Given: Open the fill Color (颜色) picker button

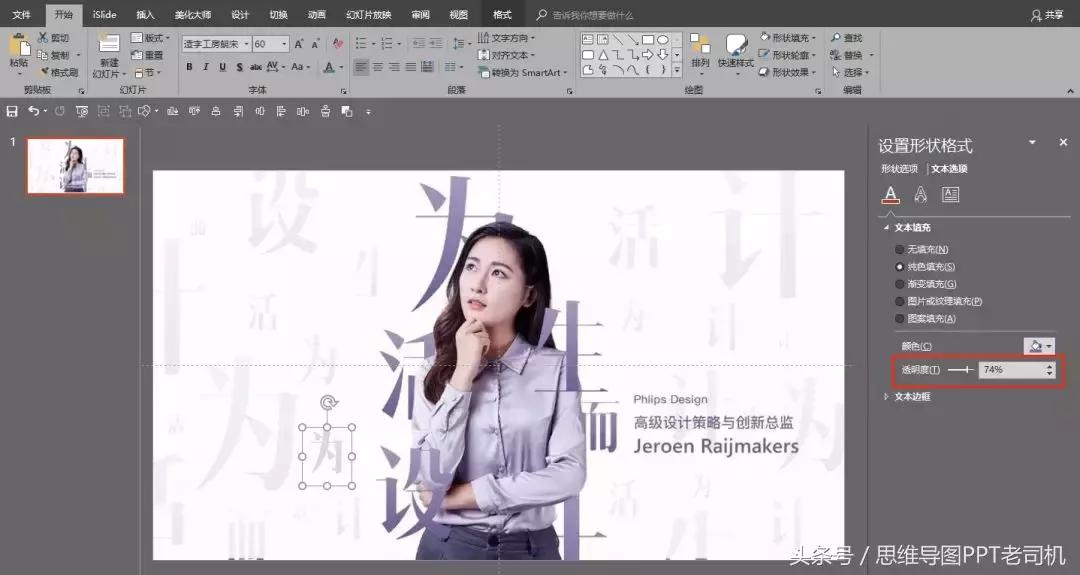Looking at the screenshot, I should (1039, 346).
